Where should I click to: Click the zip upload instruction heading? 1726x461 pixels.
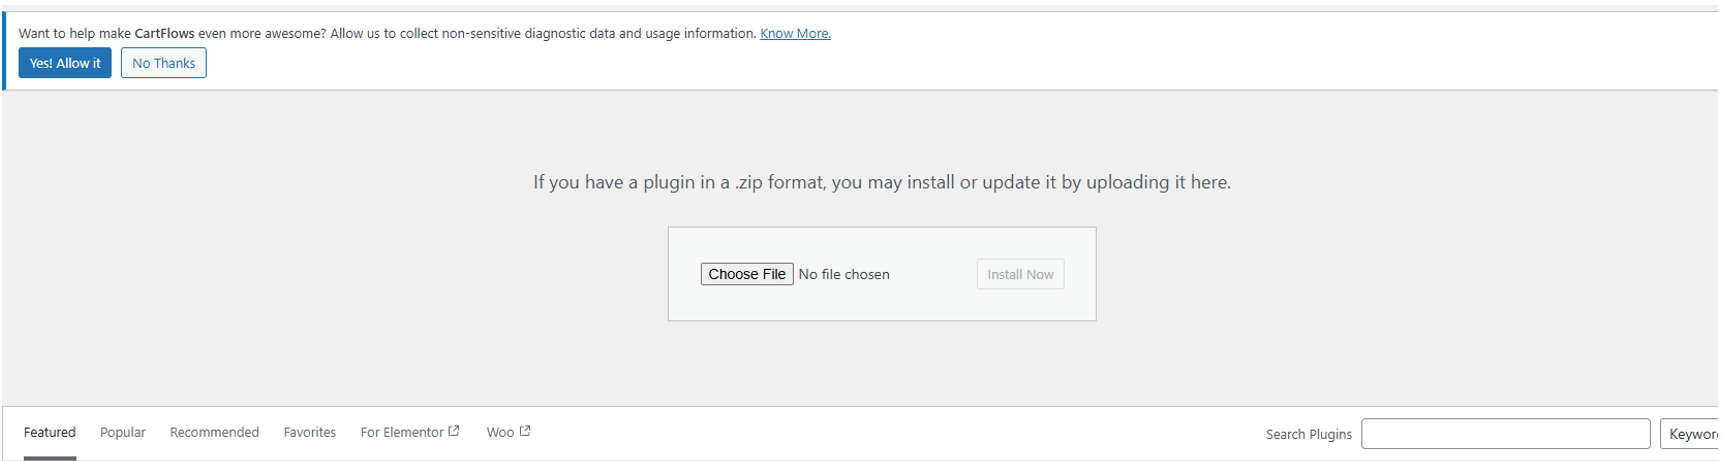(x=882, y=182)
